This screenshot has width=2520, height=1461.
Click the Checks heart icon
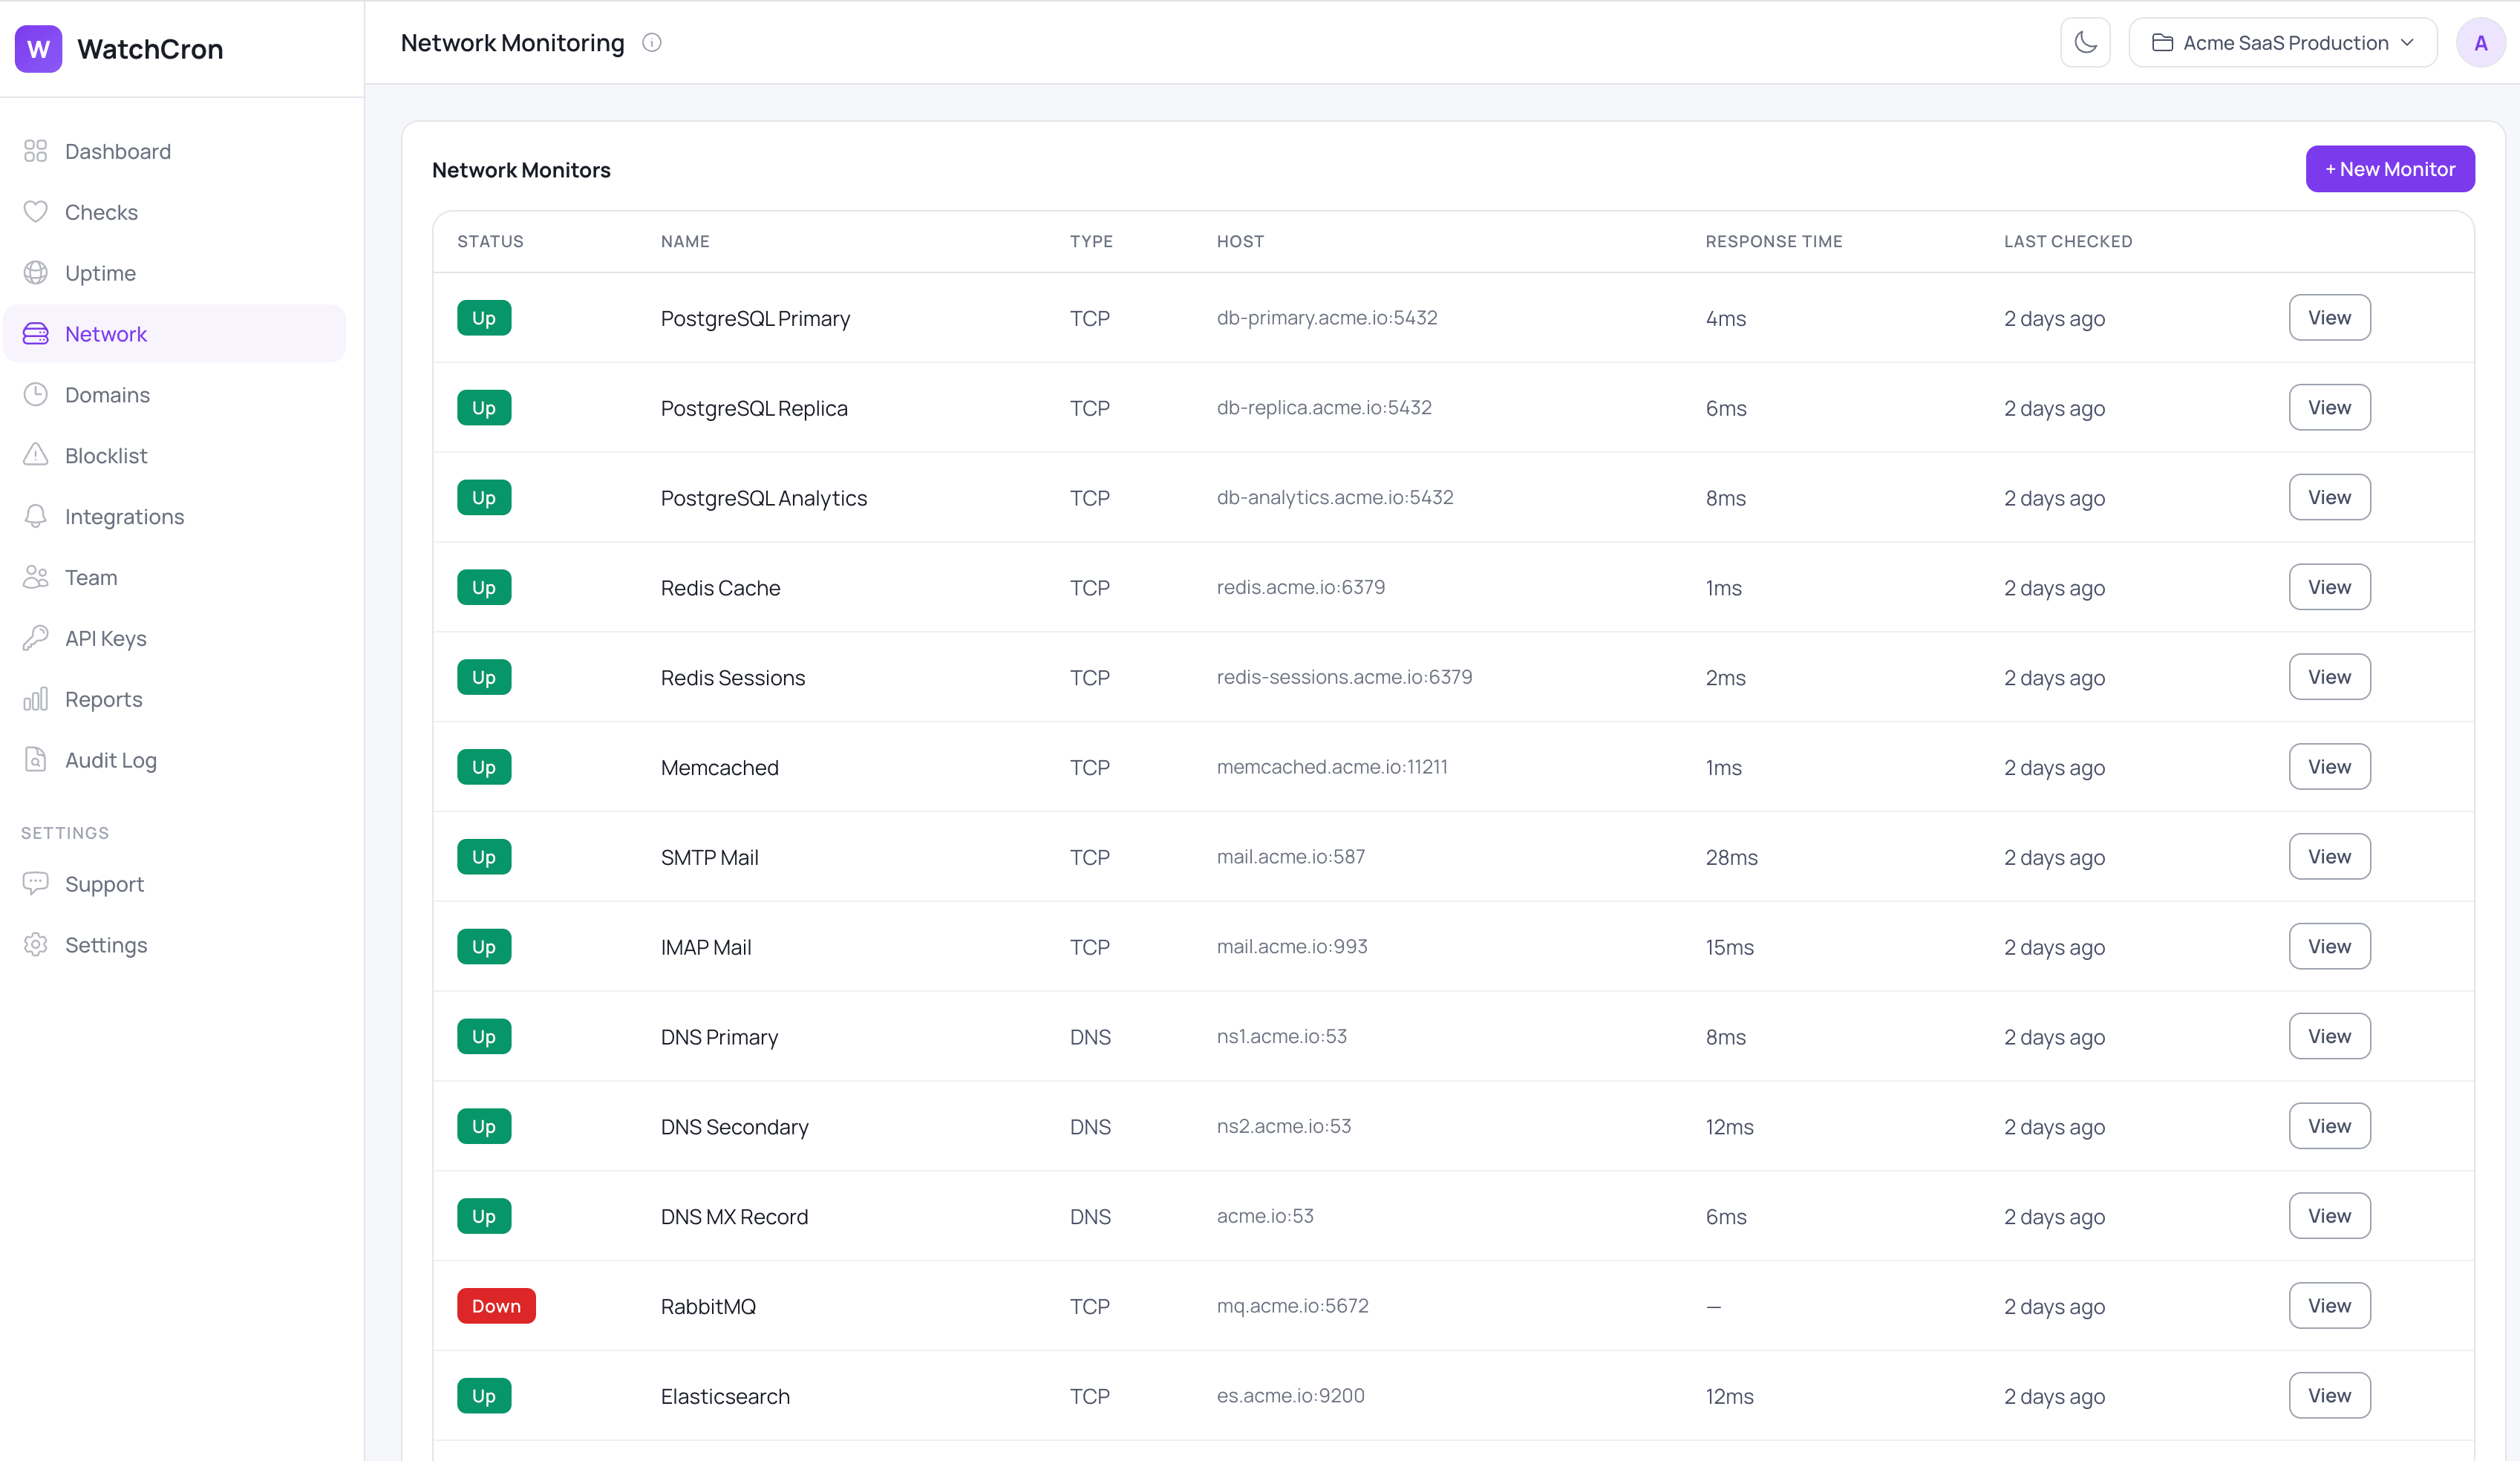point(35,212)
